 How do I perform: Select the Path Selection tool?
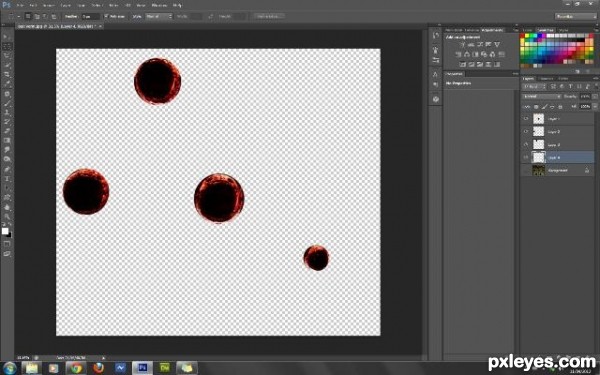click(7, 188)
